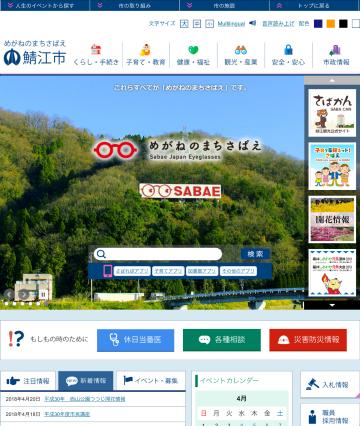This screenshot has width=360, height=426.
Task: Click the binoculars icon above 観光・産業
Action: click(x=241, y=50)
